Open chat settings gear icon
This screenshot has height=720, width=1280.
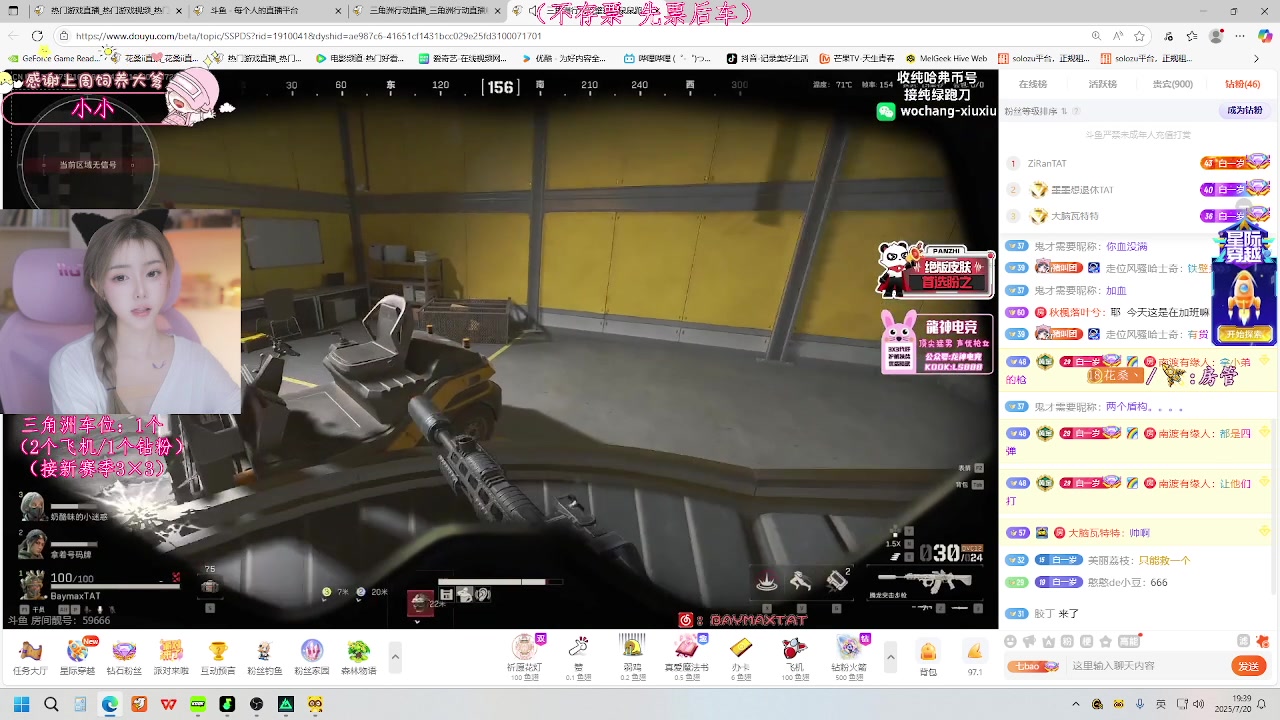[x=1262, y=641]
